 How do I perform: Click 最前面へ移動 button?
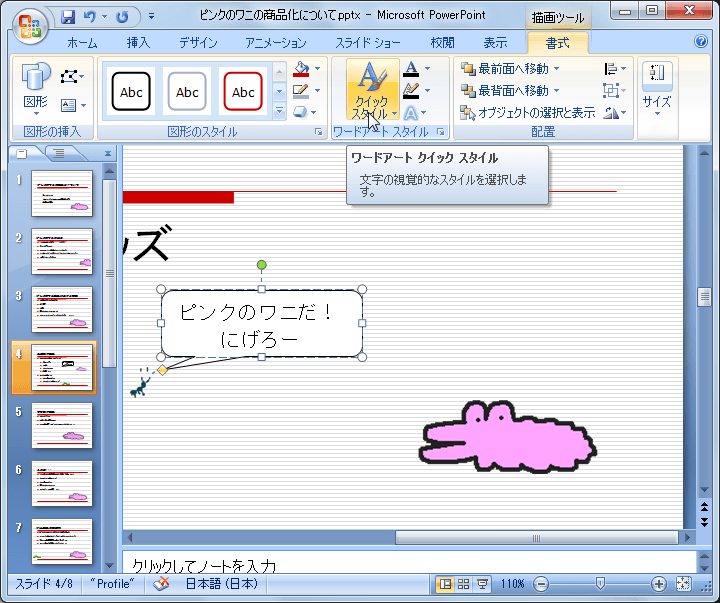pos(510,69)
